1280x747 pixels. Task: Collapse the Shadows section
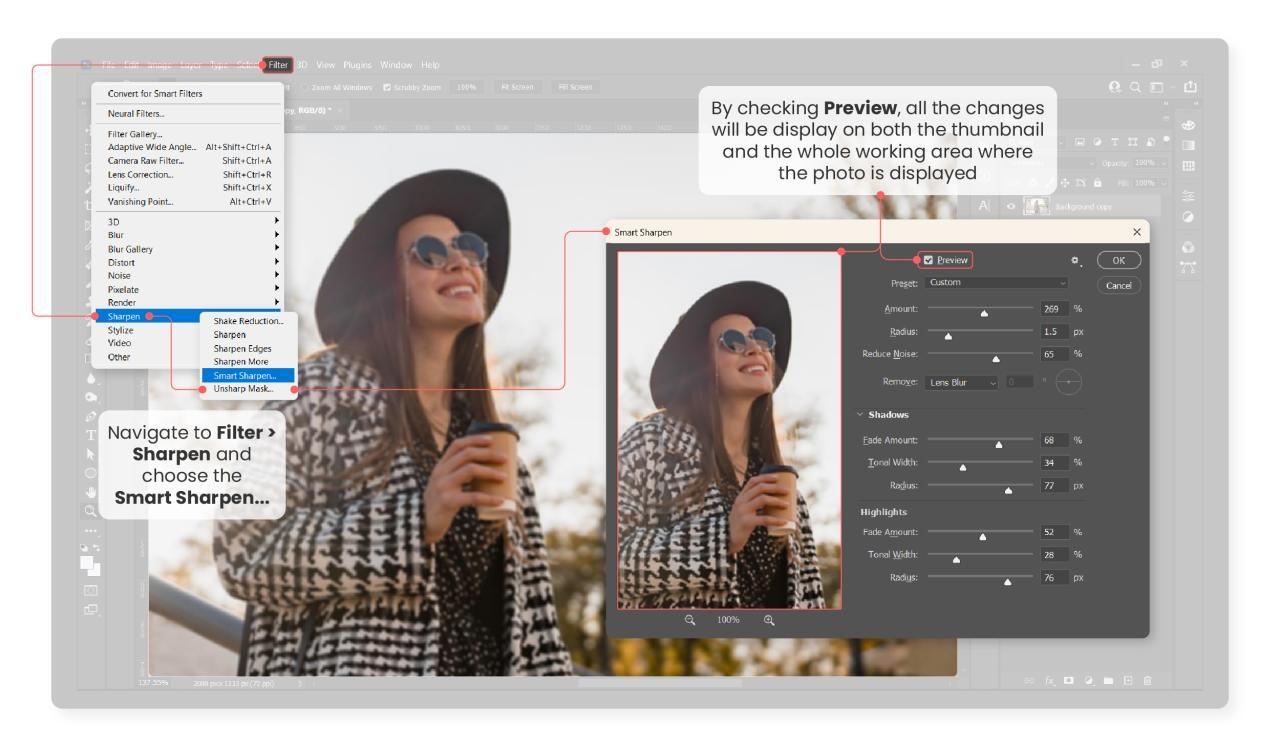(860, 413)
